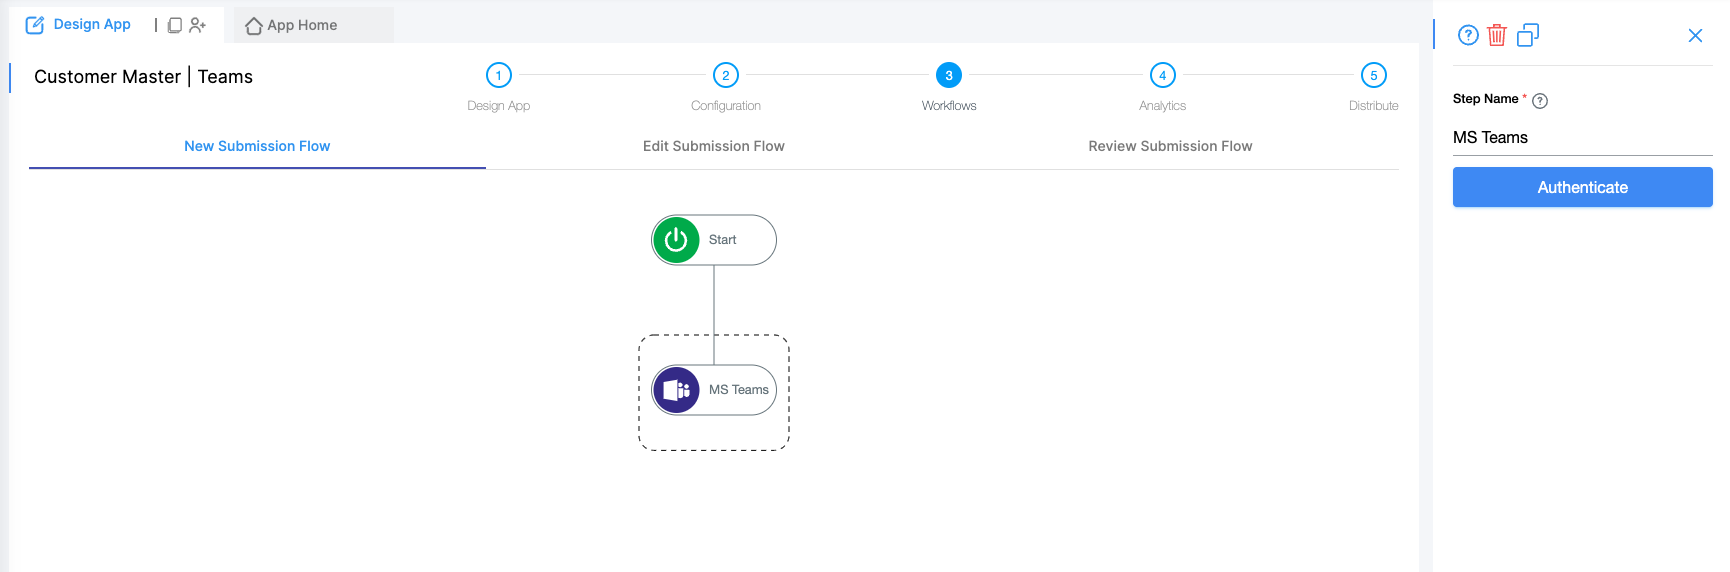The height and width of the screenshot is (572, 1730).
Task: Navigate to step 4 Analytics
Action: pyautogui.click(x=1162, y=75)
